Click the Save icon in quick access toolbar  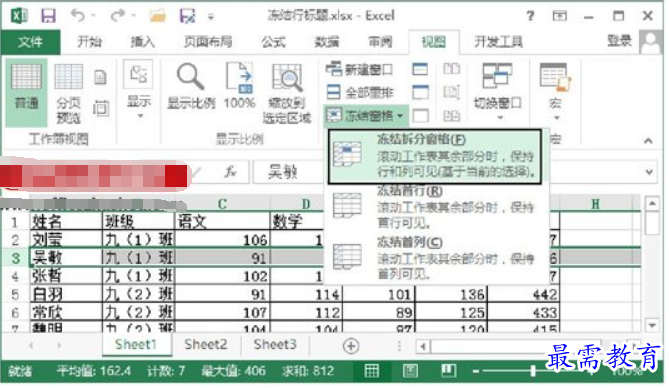point(48,16)
